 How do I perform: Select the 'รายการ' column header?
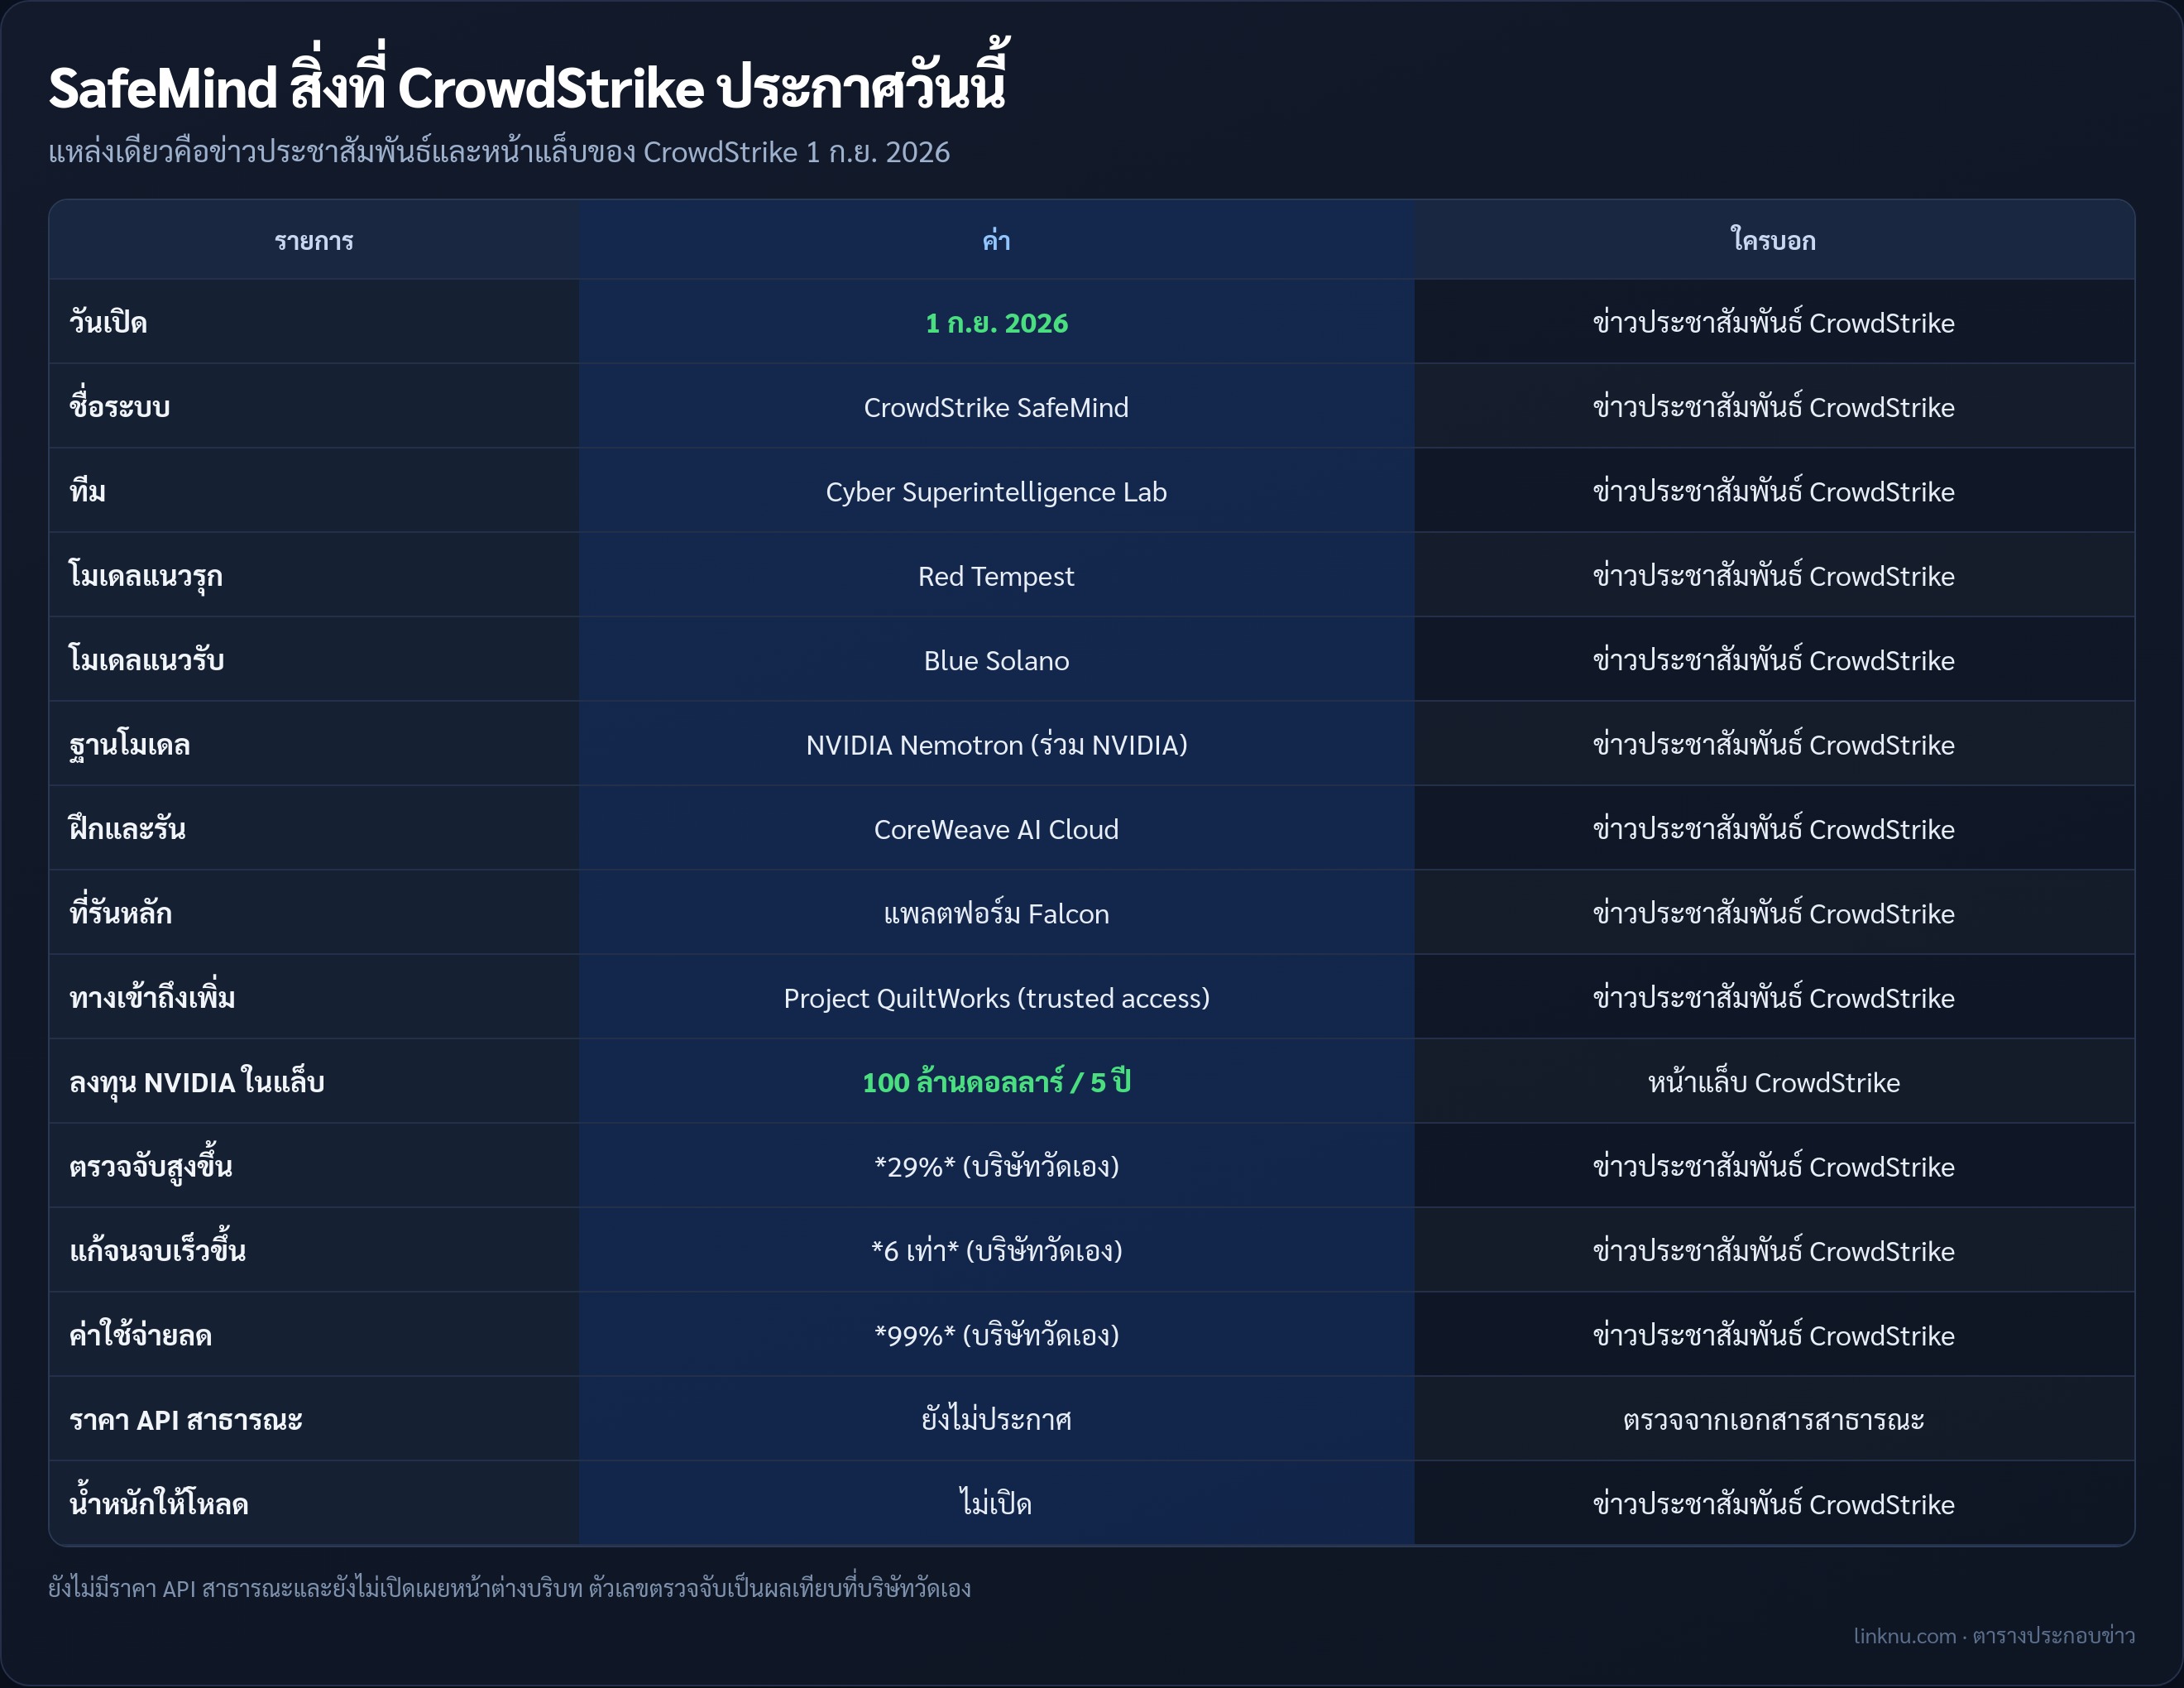pos(314,241)
